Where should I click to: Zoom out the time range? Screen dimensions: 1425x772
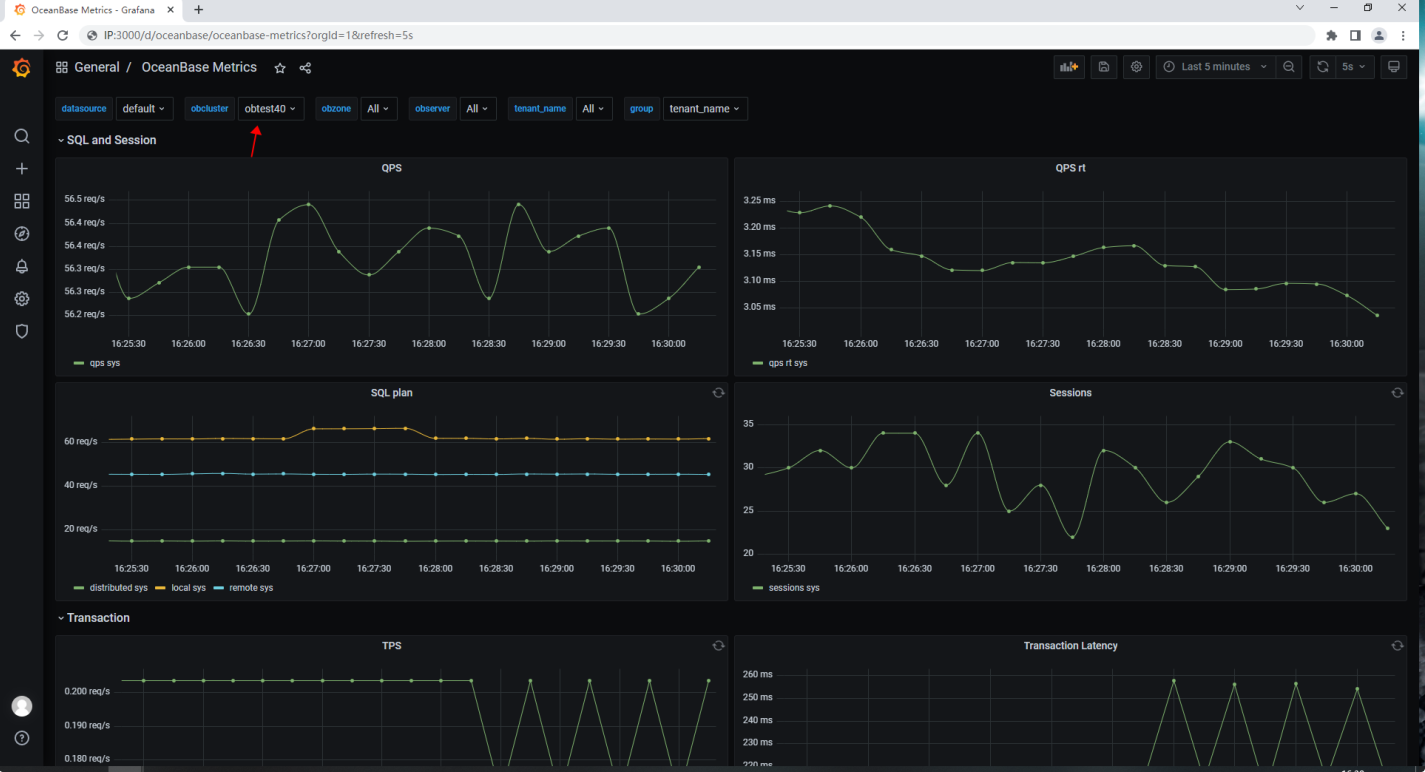point(1289,67)
